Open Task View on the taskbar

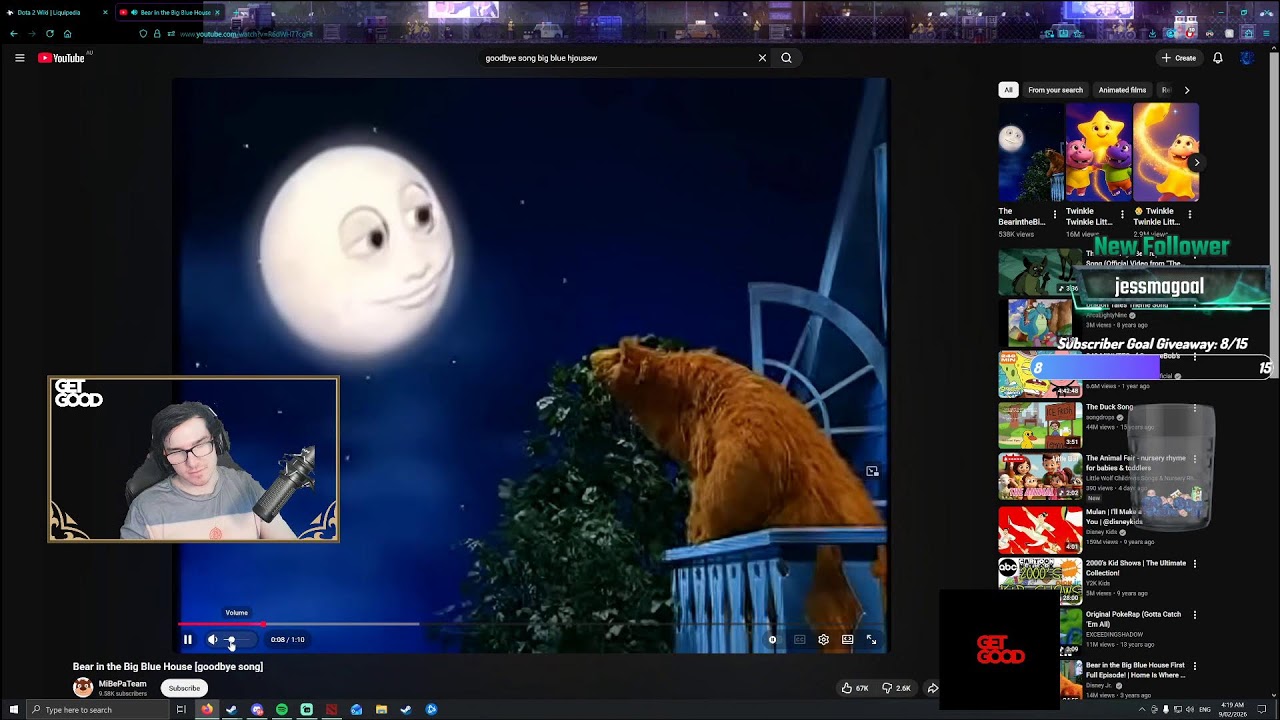pyautogui.click(x=181, y=710)
